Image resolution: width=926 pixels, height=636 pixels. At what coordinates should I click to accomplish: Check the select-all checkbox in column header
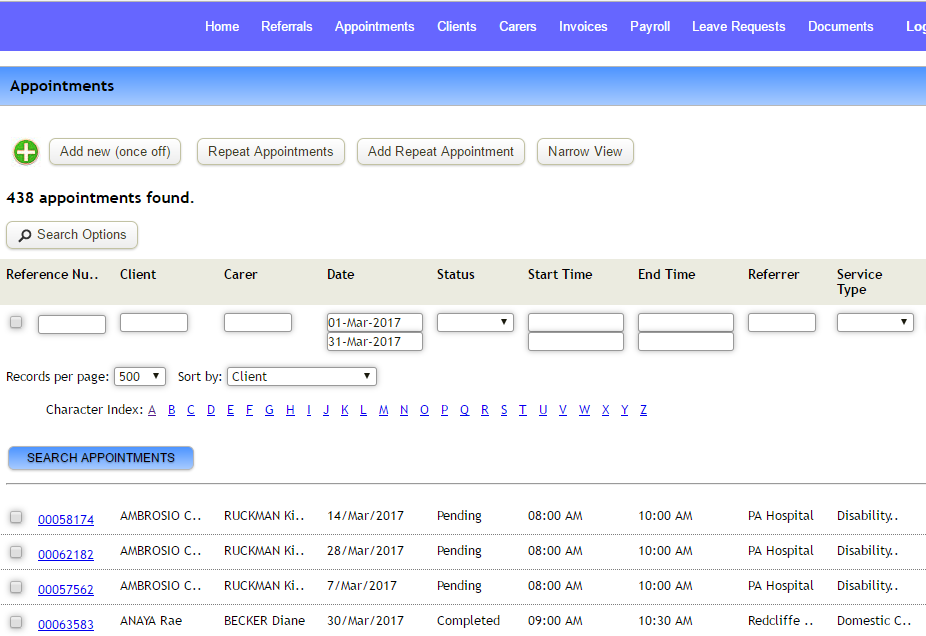14,322
